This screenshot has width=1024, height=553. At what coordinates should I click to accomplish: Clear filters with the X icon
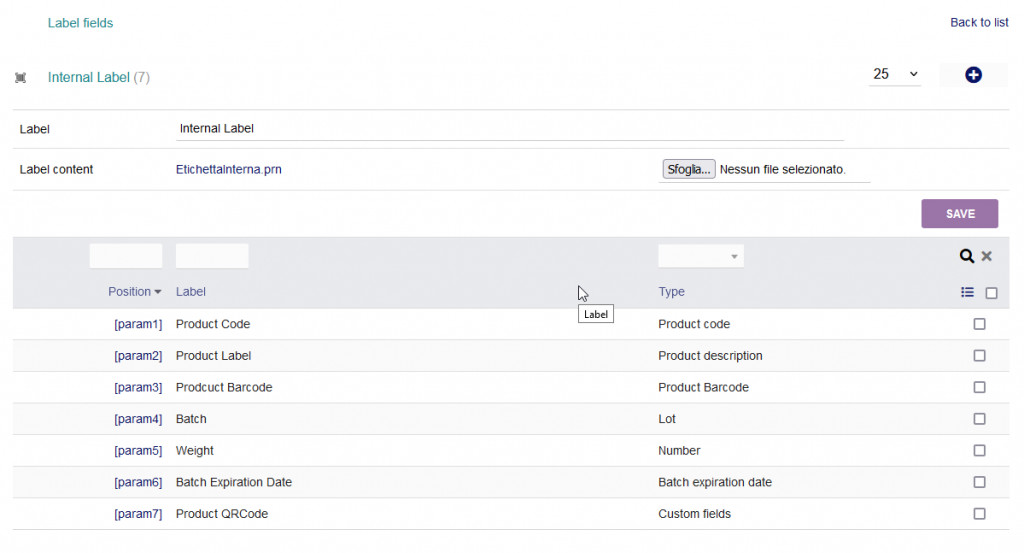[987, 256]
